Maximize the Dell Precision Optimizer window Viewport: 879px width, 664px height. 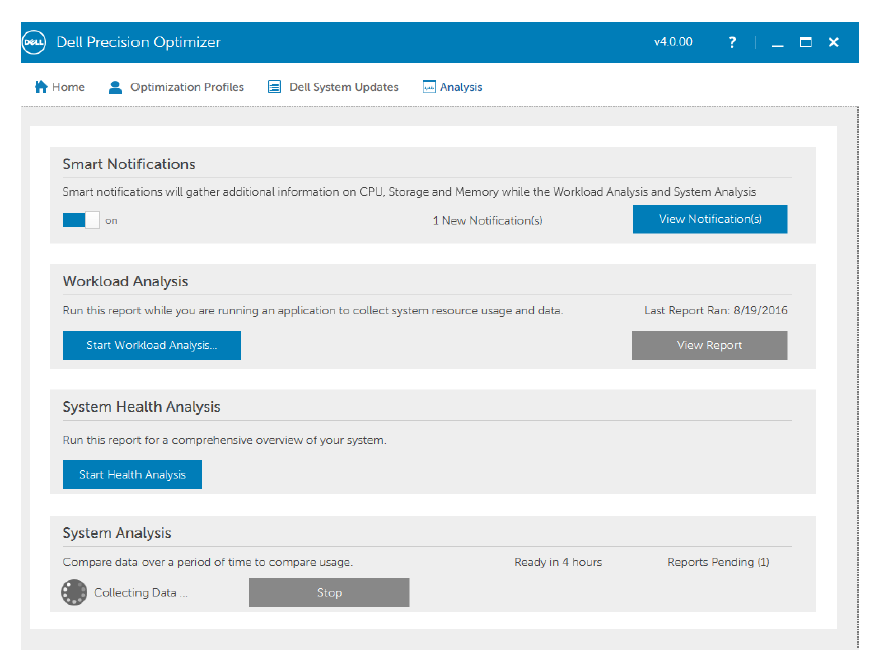(x=806, y=42)
